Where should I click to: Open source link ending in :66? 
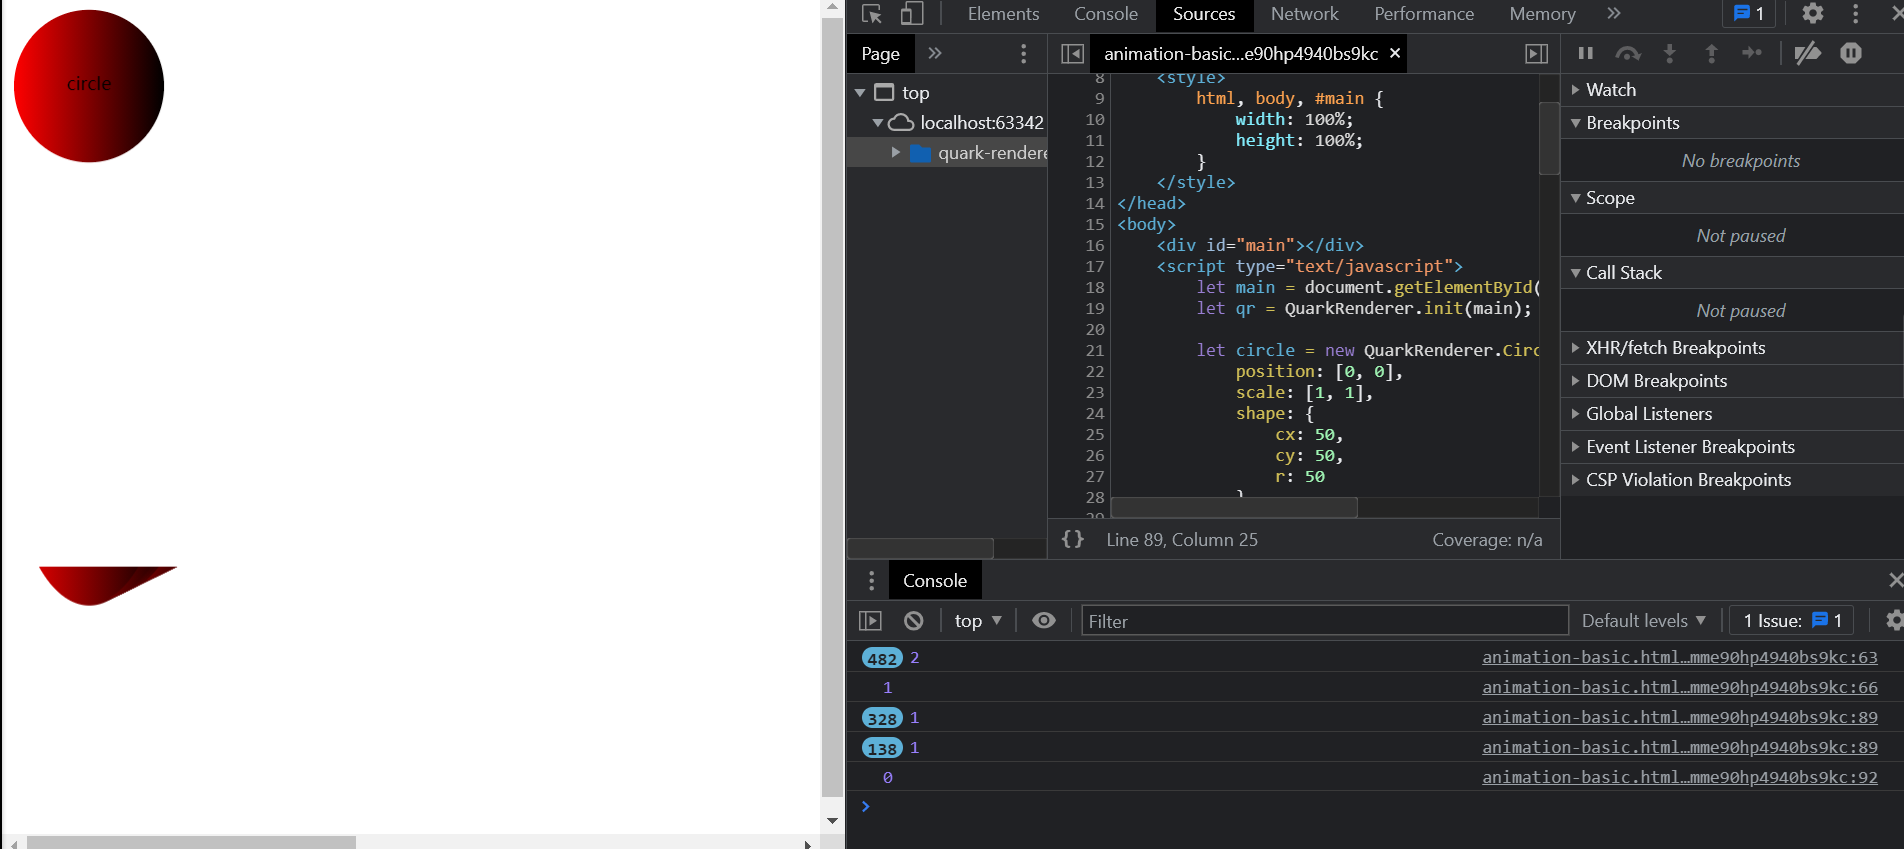pos(1680,687)
